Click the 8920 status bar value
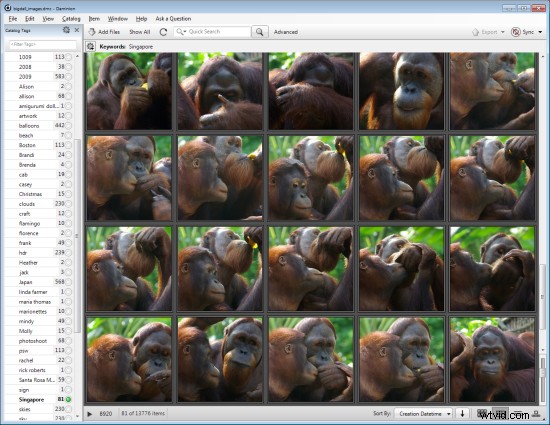Viewport: 550px width, 425px height. pos(106,414)
